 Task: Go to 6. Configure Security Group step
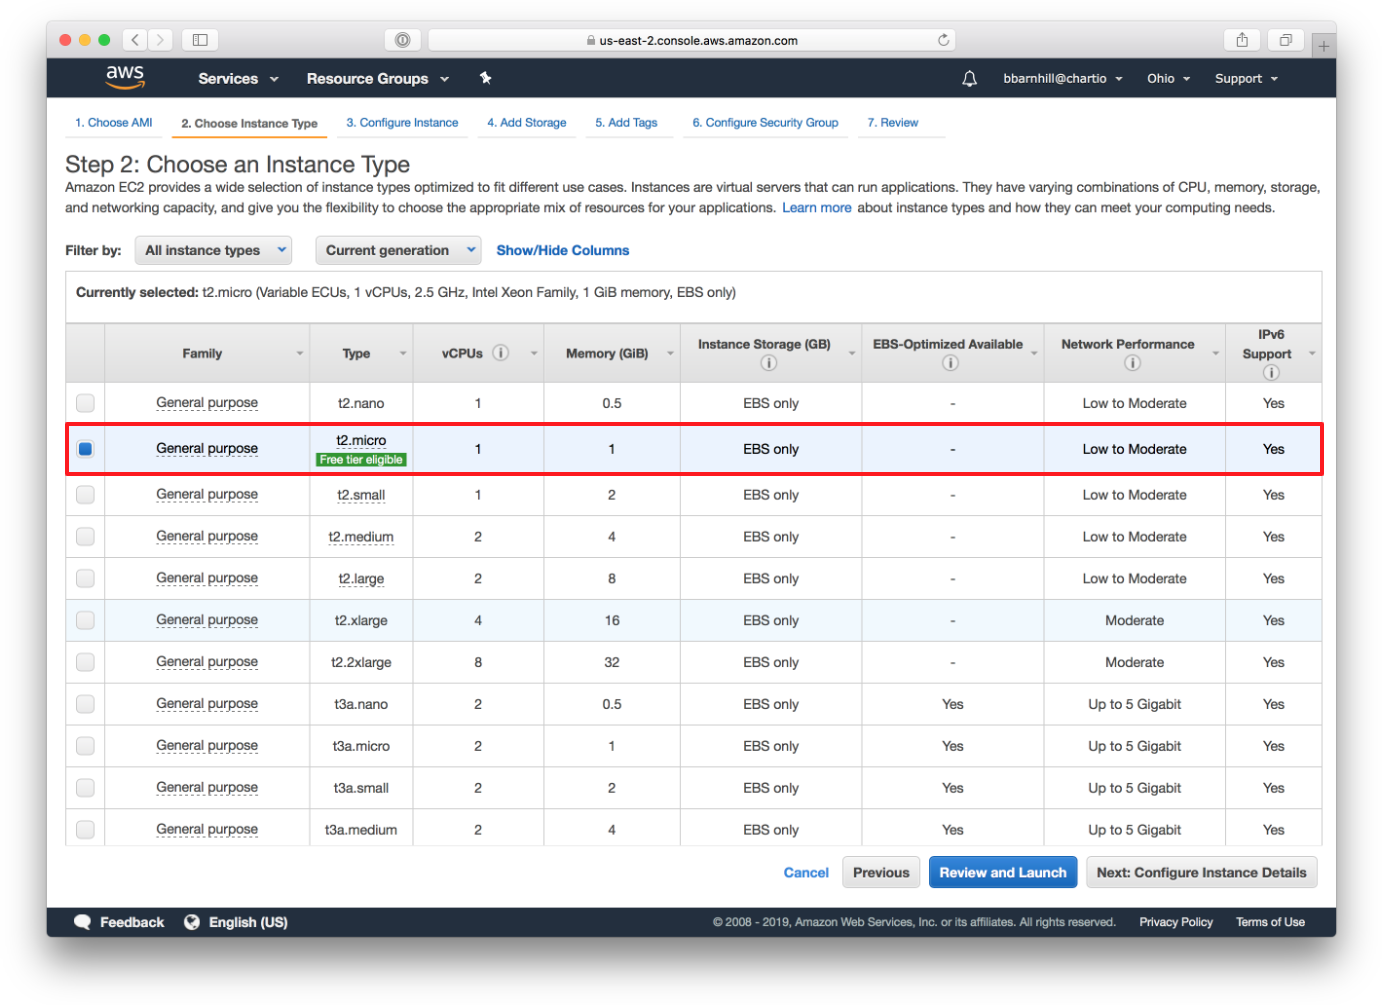tap(765, 123)
